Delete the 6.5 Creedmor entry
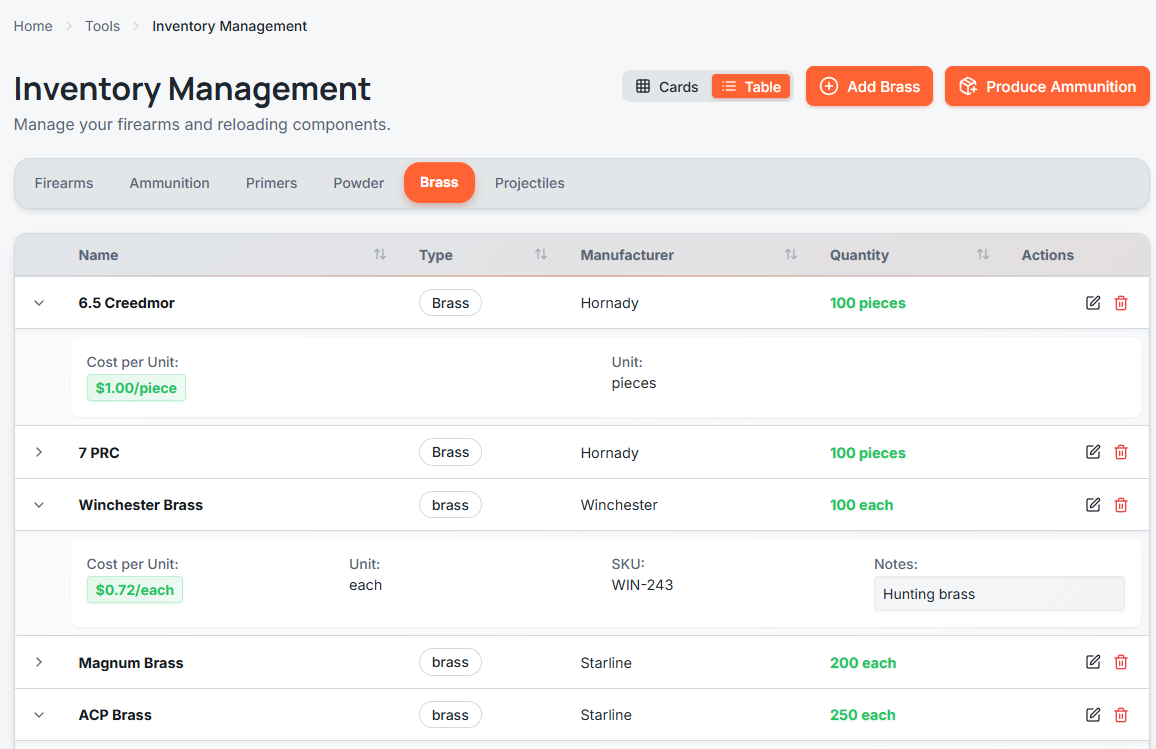The image size is (1156, 749). [x=1121, y=303]
